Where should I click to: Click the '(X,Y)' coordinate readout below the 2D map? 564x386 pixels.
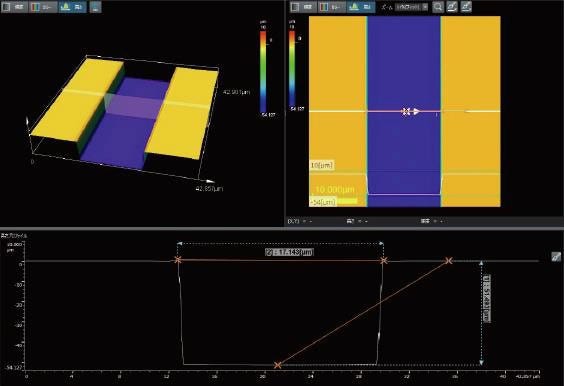[294, 221]
